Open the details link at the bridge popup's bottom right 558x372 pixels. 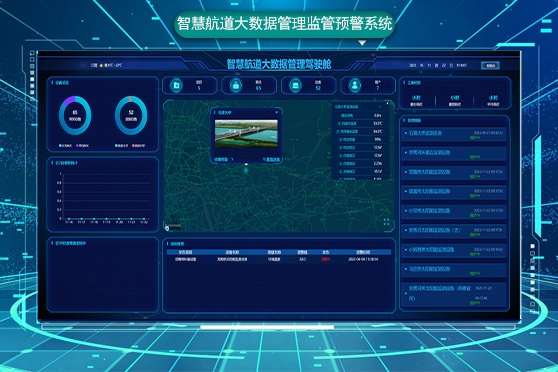click(x=272, y=159)
